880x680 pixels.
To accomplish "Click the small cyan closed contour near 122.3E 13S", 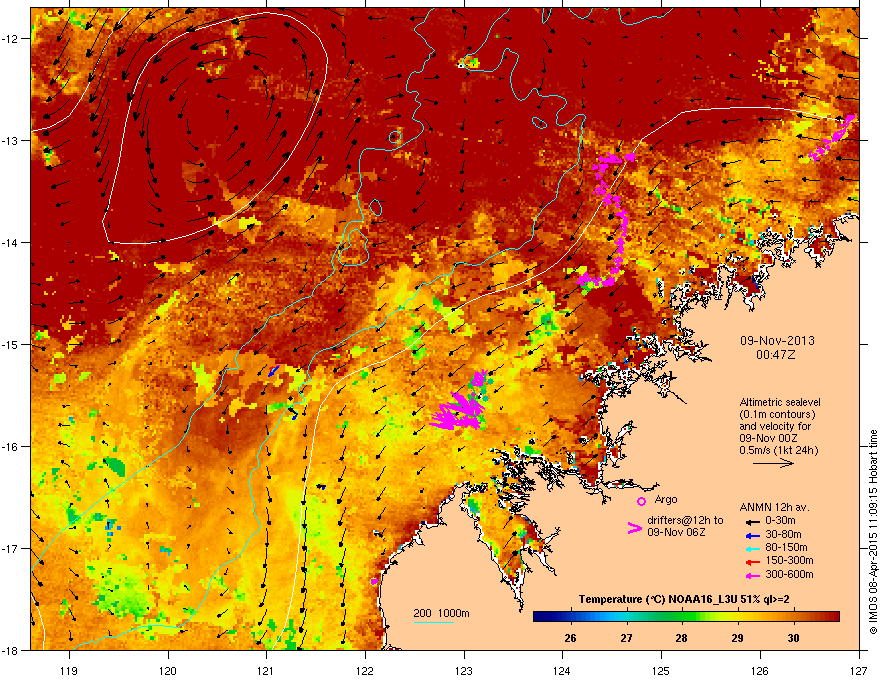I will (395, 136).
